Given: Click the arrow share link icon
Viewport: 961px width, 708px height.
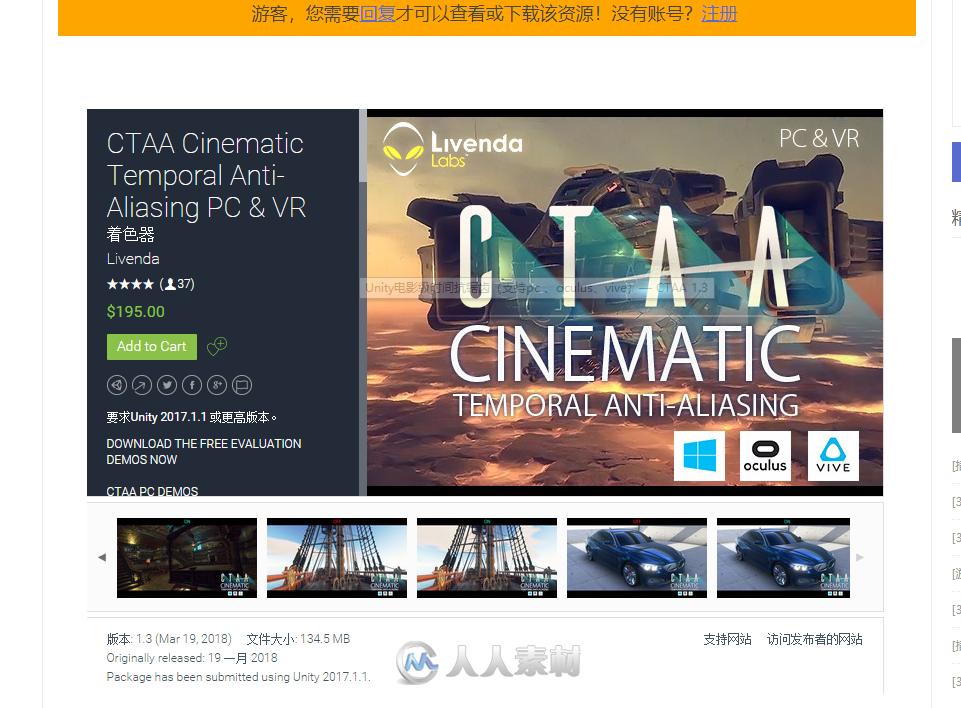Looking at the screenshot, I should pyautogui.click(x=142, y=385).
